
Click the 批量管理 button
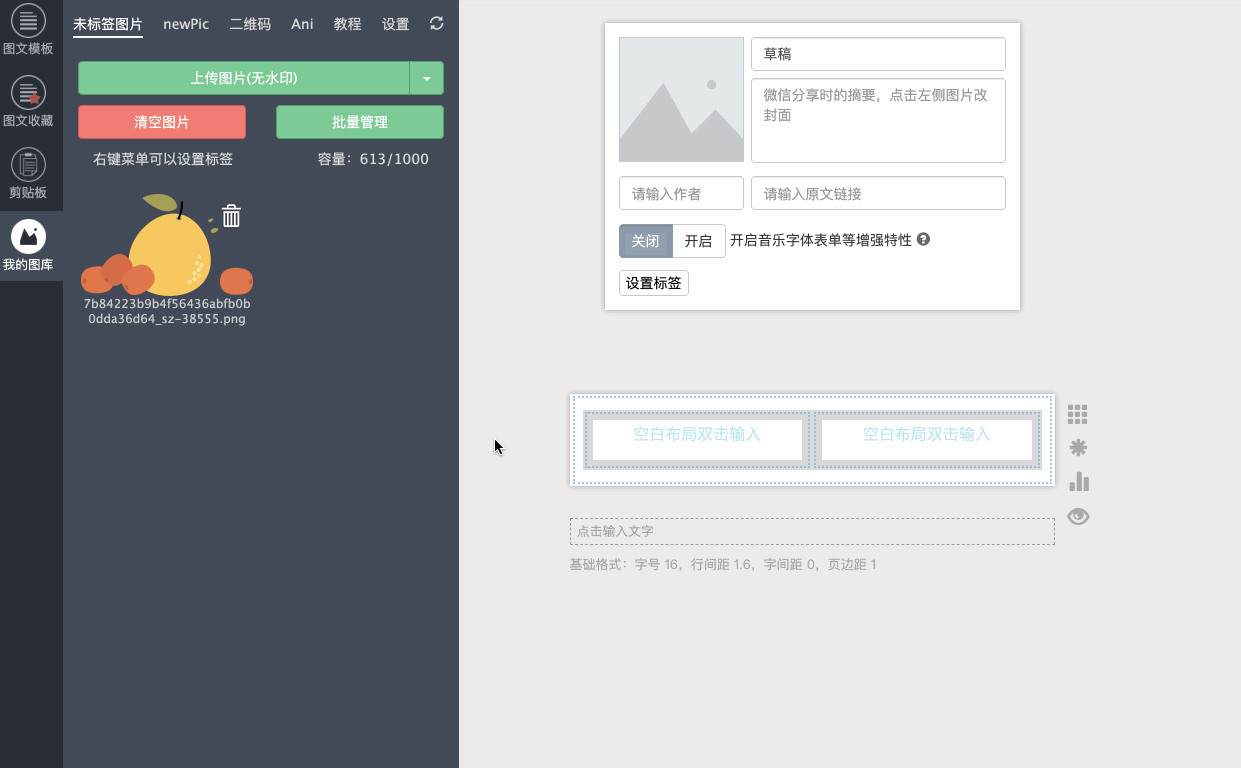click(x=360, y=122)
